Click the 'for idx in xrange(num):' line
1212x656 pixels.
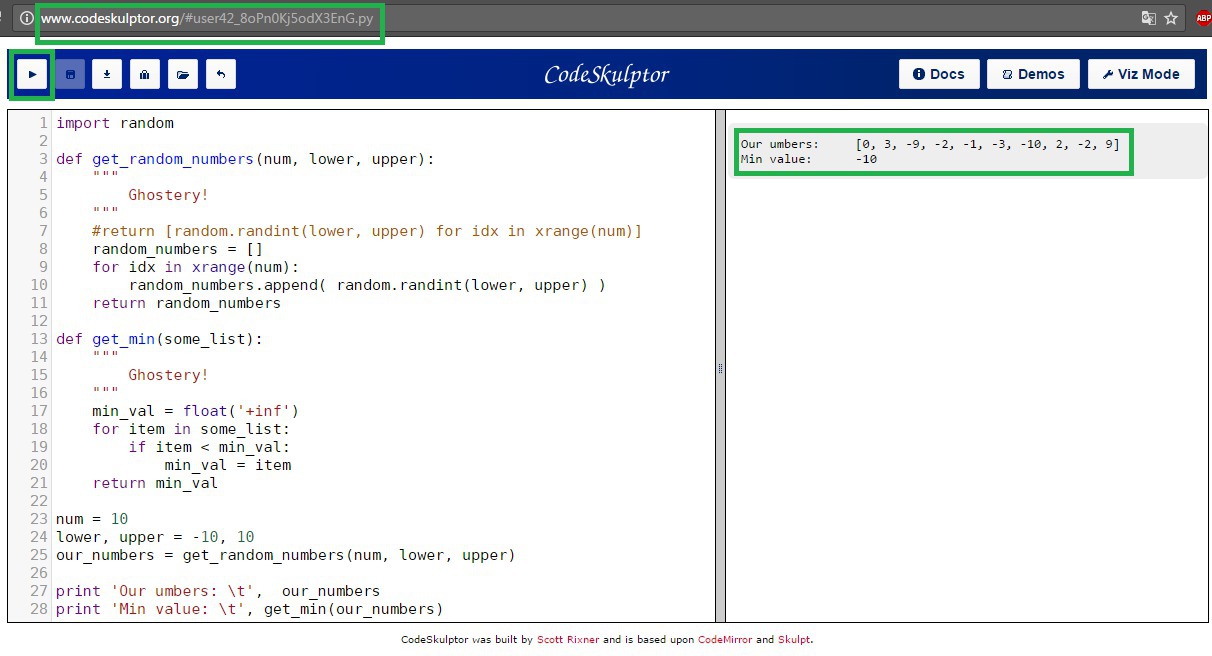(196, 267)
